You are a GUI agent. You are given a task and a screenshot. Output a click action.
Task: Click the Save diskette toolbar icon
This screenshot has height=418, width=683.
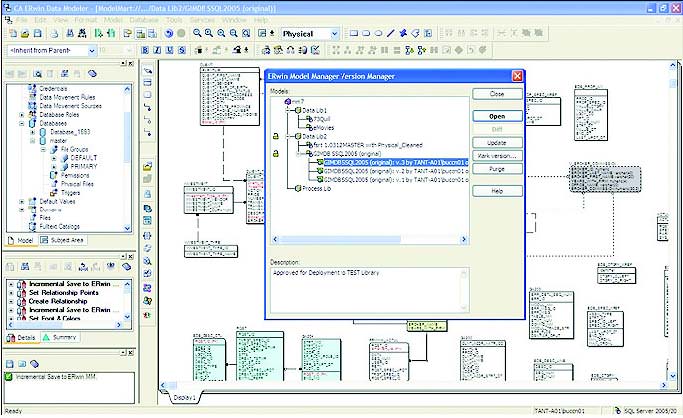point(37,33)
